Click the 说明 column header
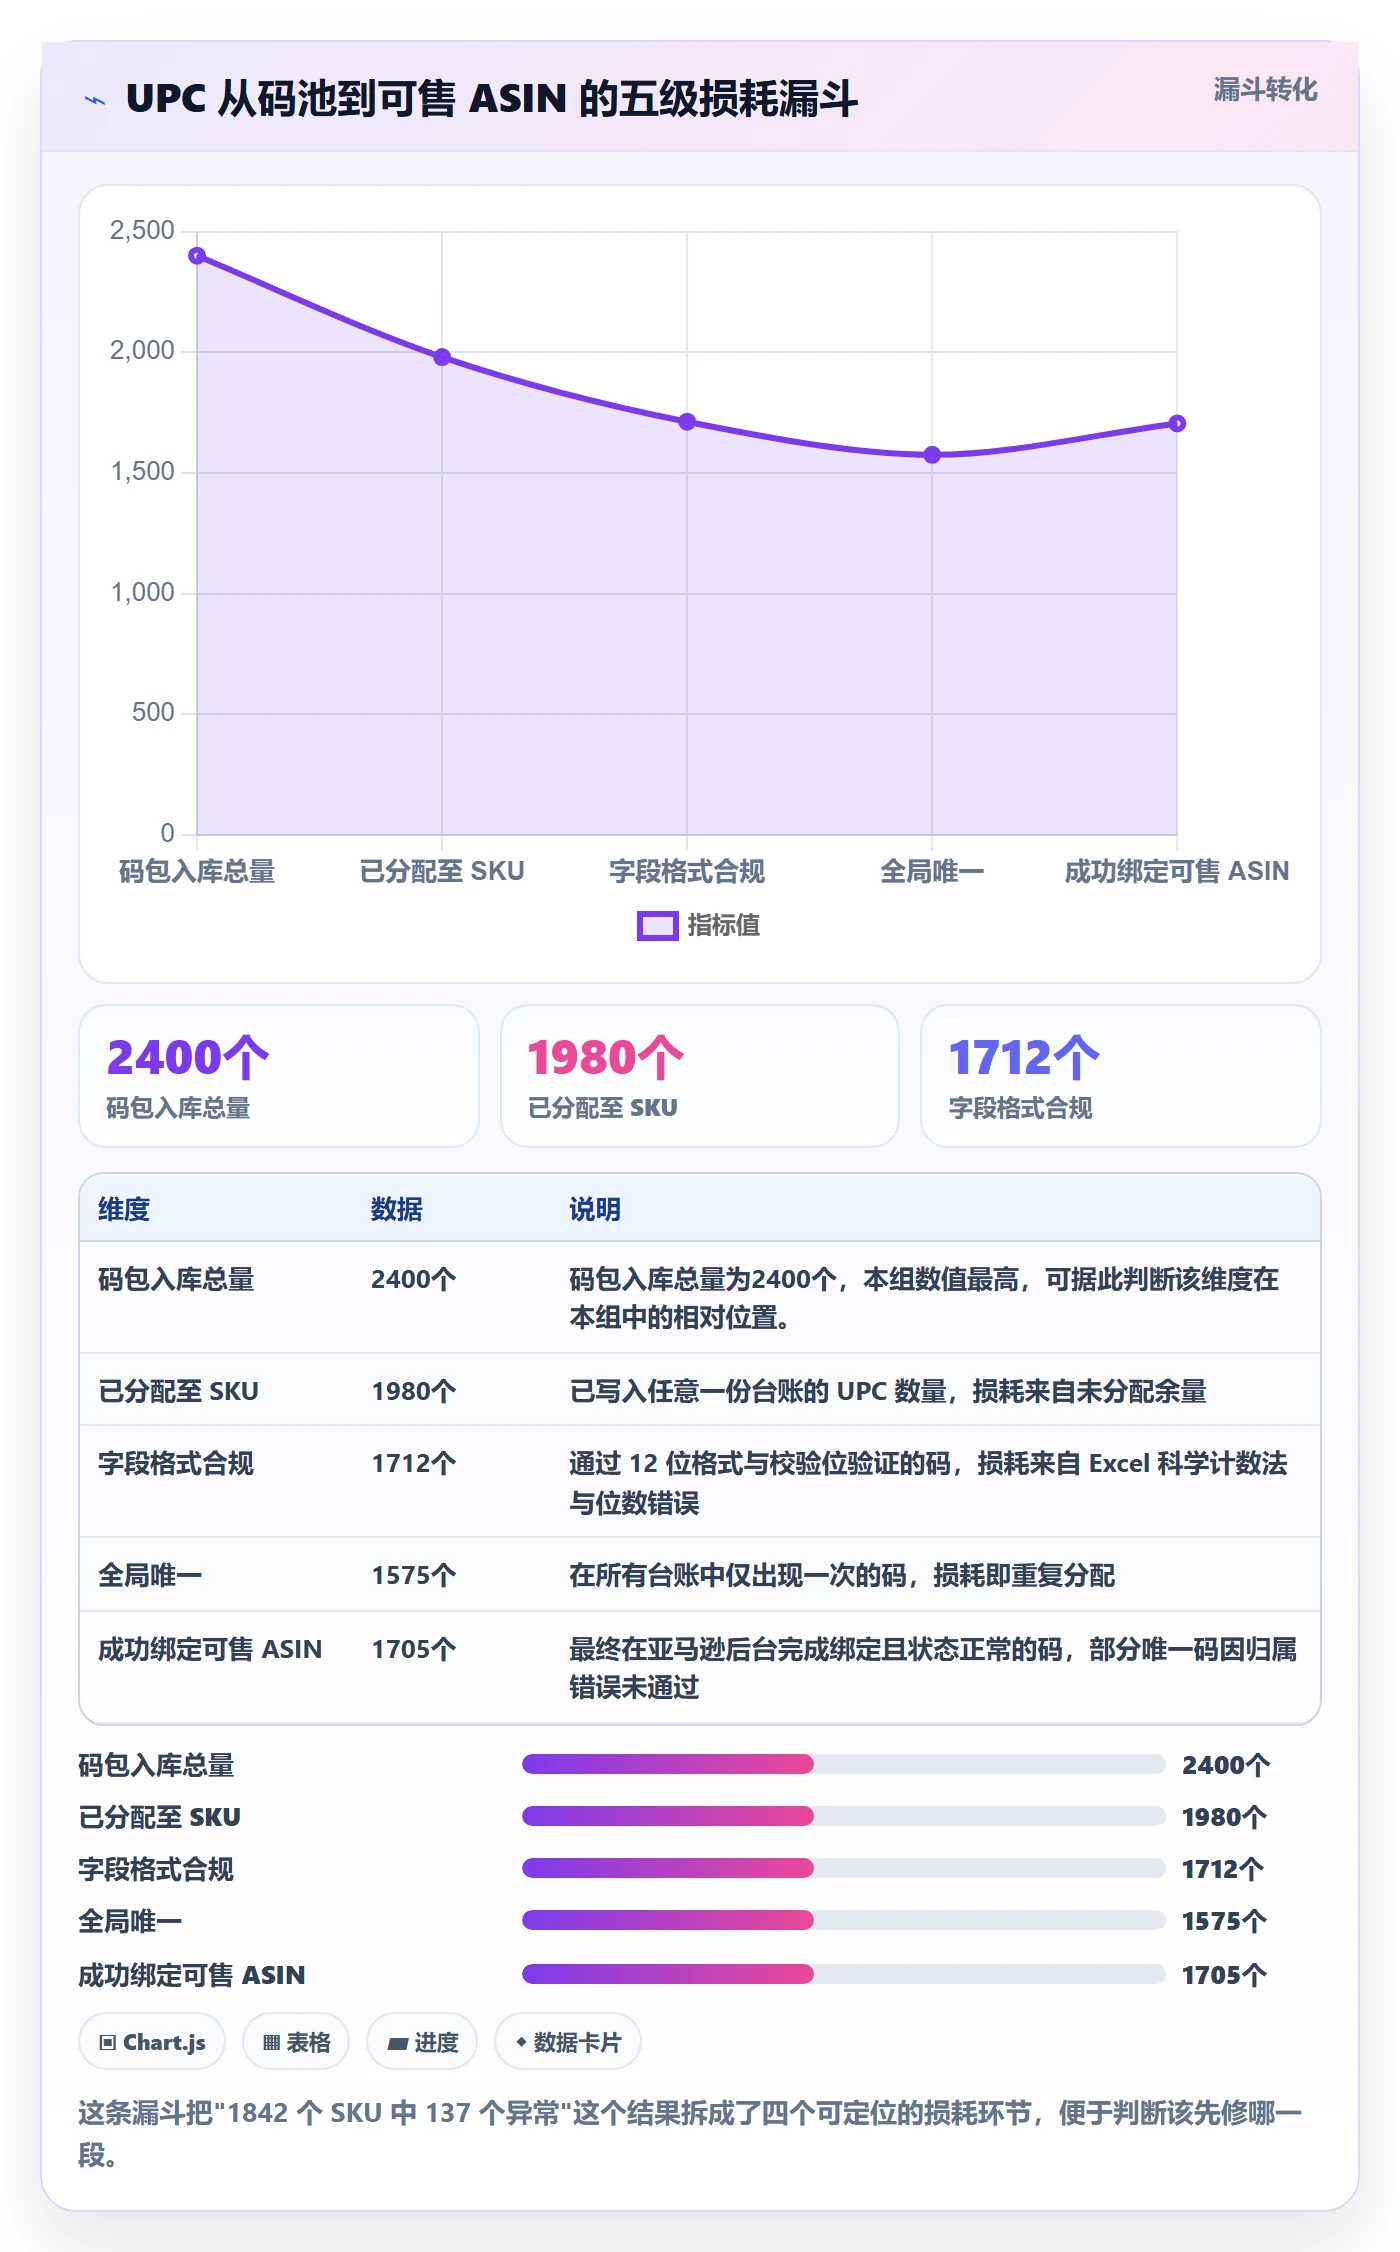The height and width of the screenshot is (2252, 1400). click(x=595, y=1209)
